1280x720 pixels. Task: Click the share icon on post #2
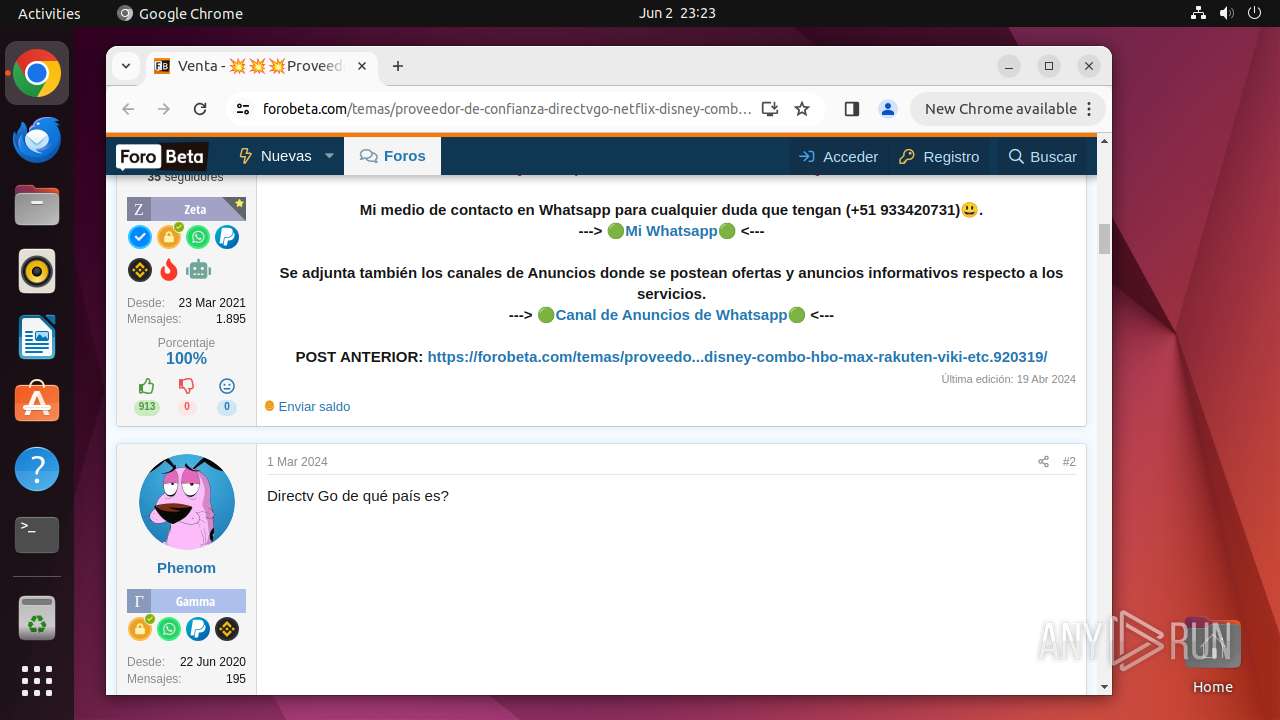point(1043,462)
